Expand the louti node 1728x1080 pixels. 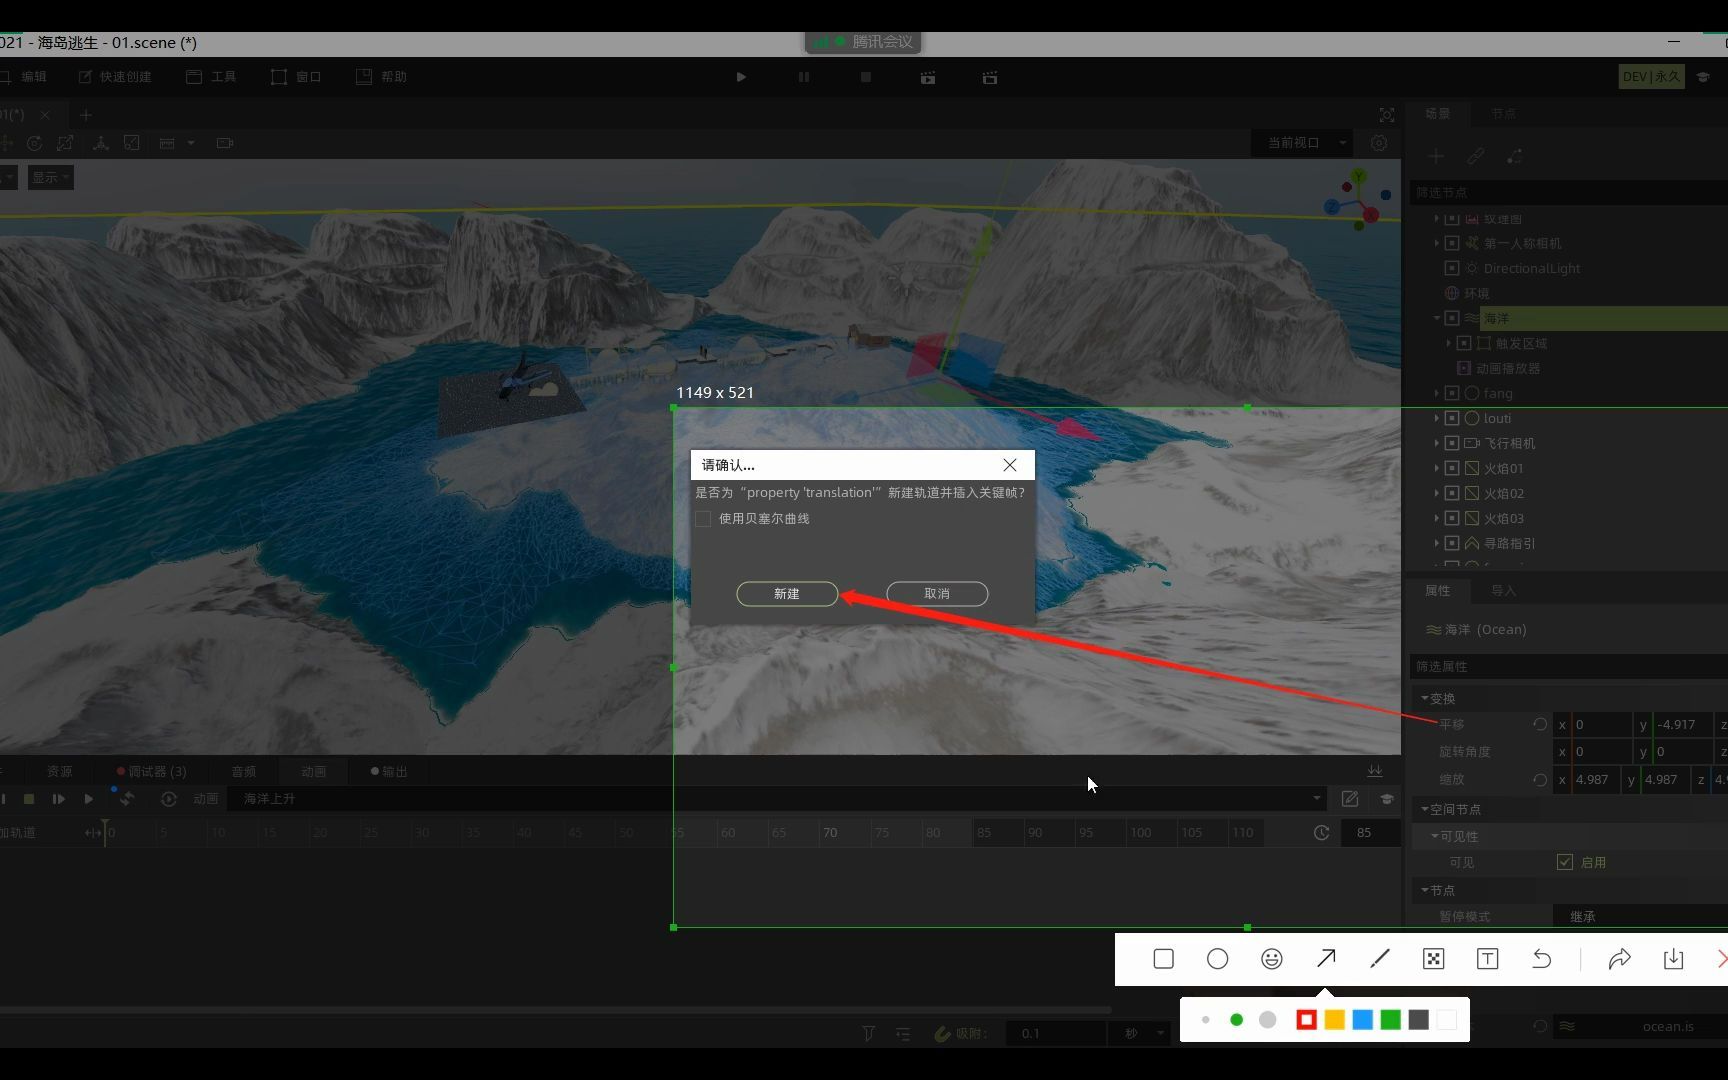point(1437,418)
